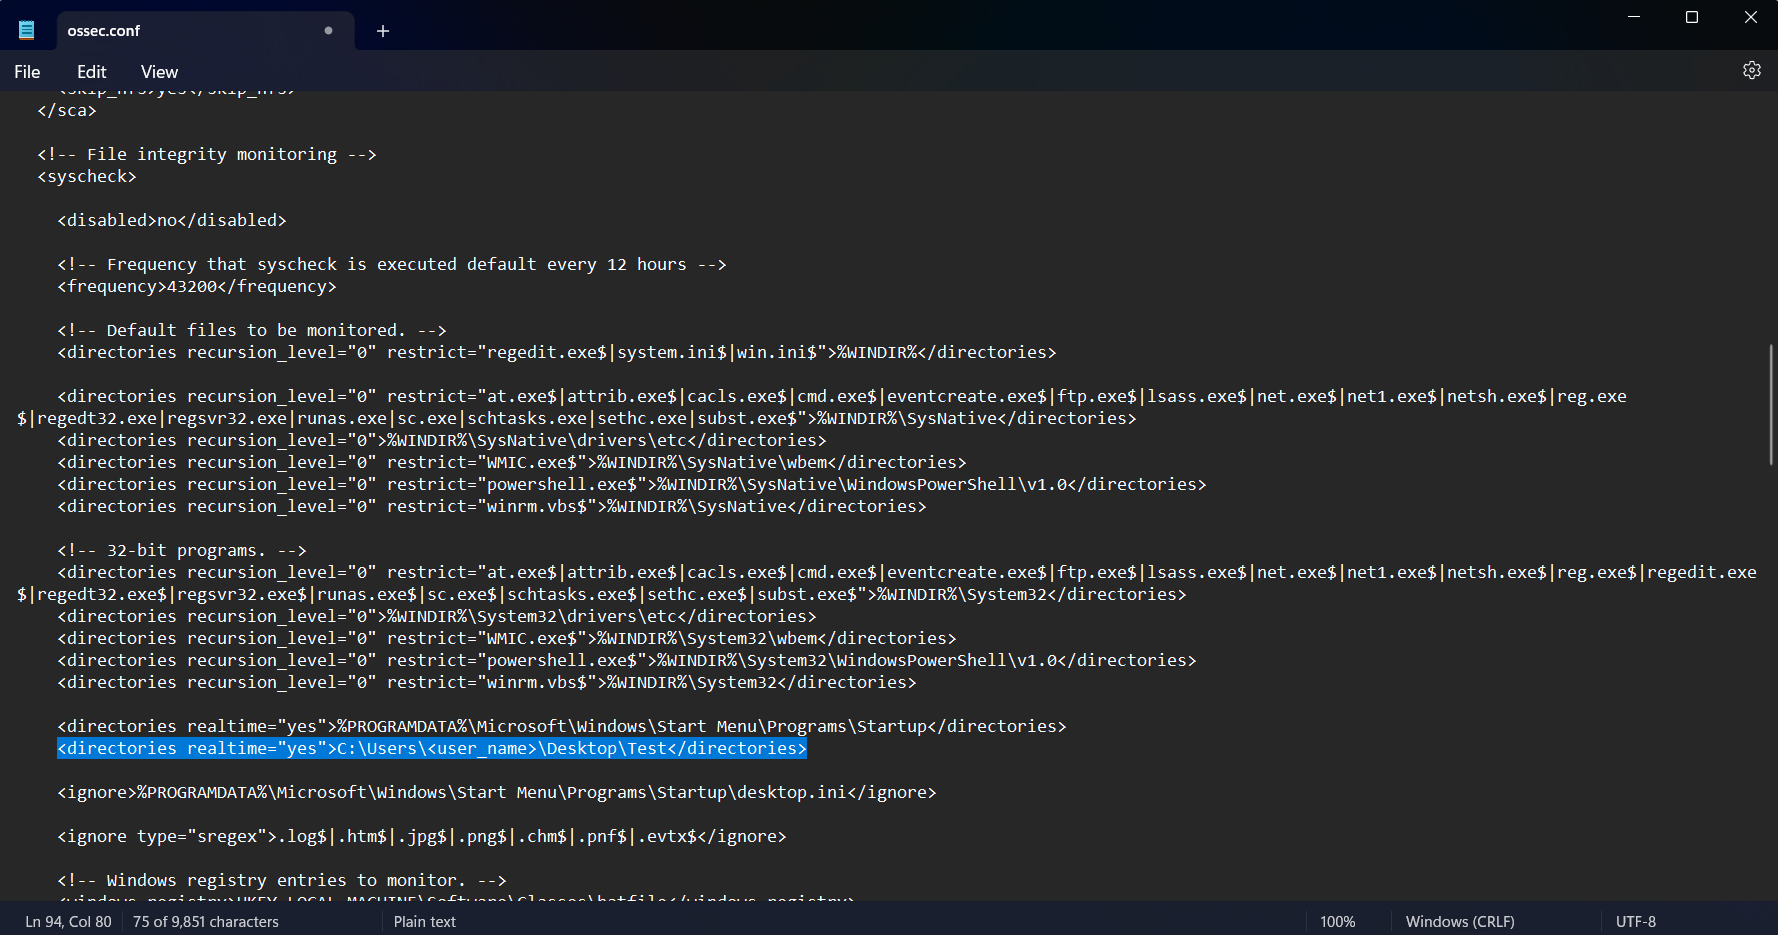The image size is (1778, 935).
Task: Click the <frequency>43200</frequency> line
Action: (197, 286)
